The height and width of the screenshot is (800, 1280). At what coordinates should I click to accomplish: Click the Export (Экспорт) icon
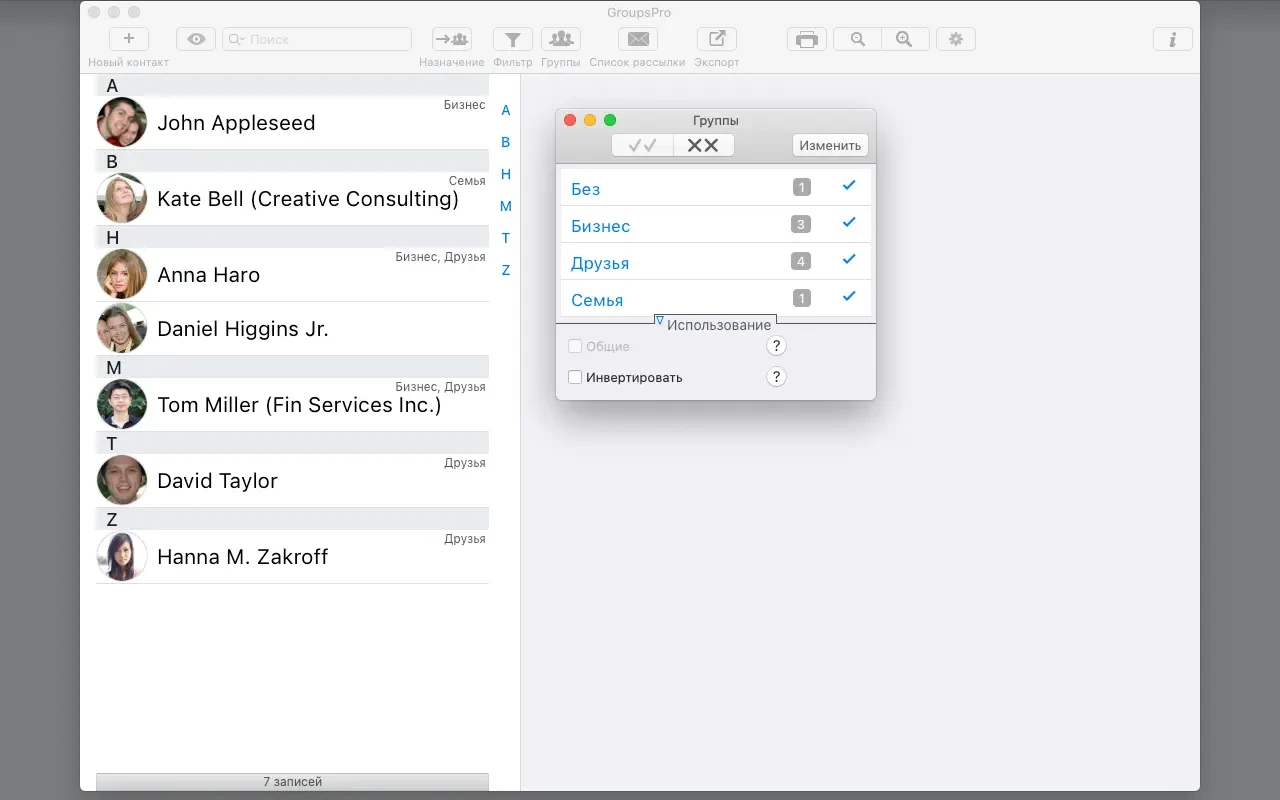[x=717, y=39]
